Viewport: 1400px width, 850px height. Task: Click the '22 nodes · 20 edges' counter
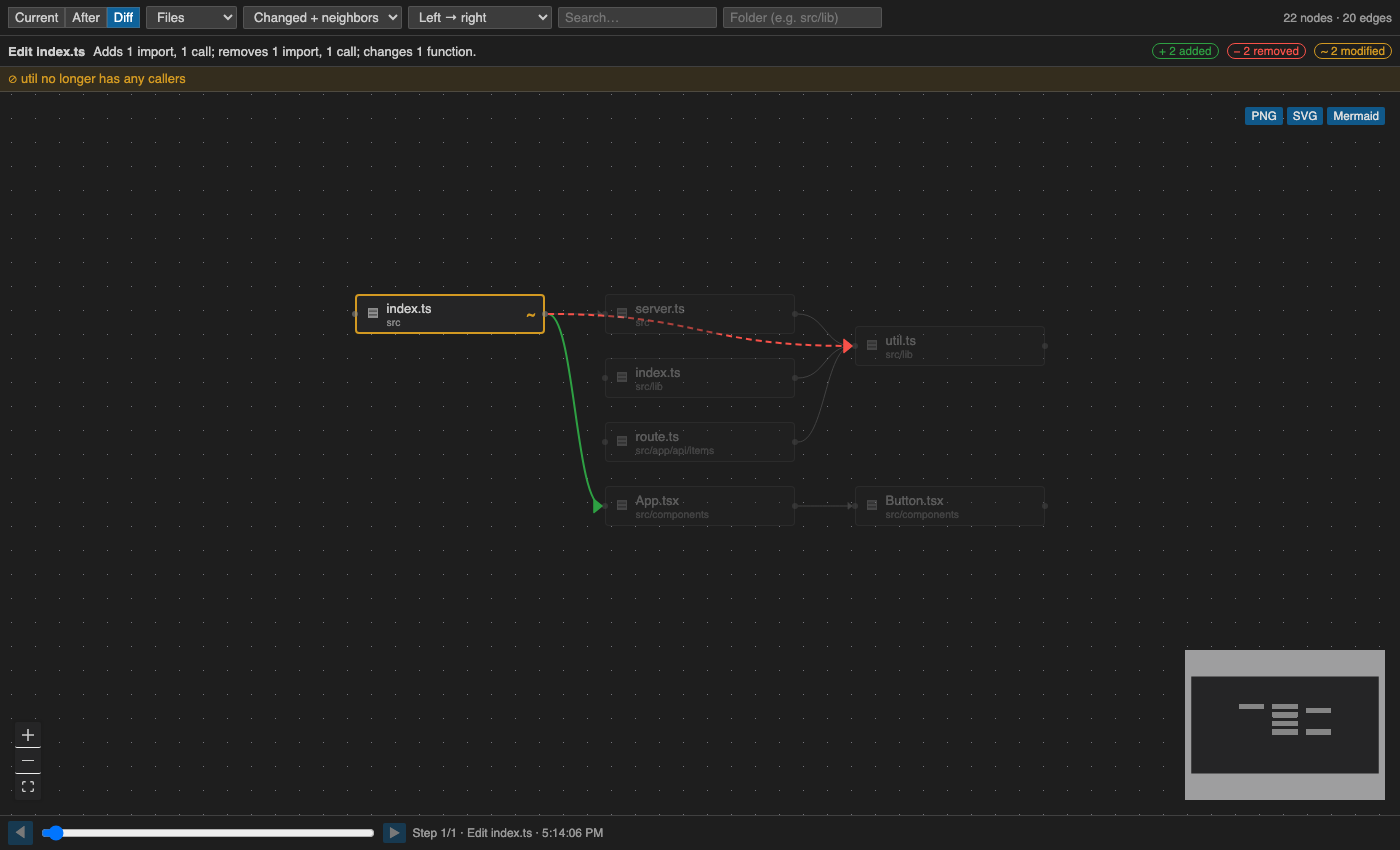pyautogui.click(x=1338, y=18)
